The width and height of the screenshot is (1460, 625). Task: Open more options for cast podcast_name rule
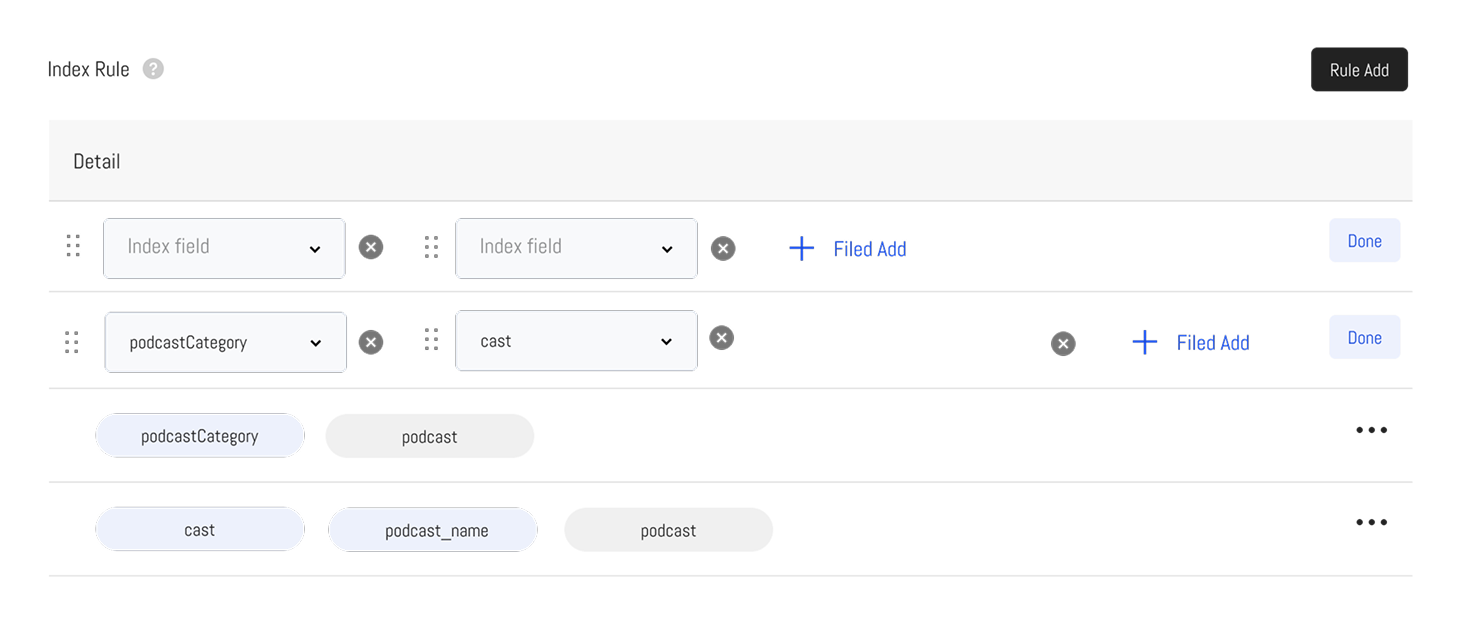[1371, 522]
